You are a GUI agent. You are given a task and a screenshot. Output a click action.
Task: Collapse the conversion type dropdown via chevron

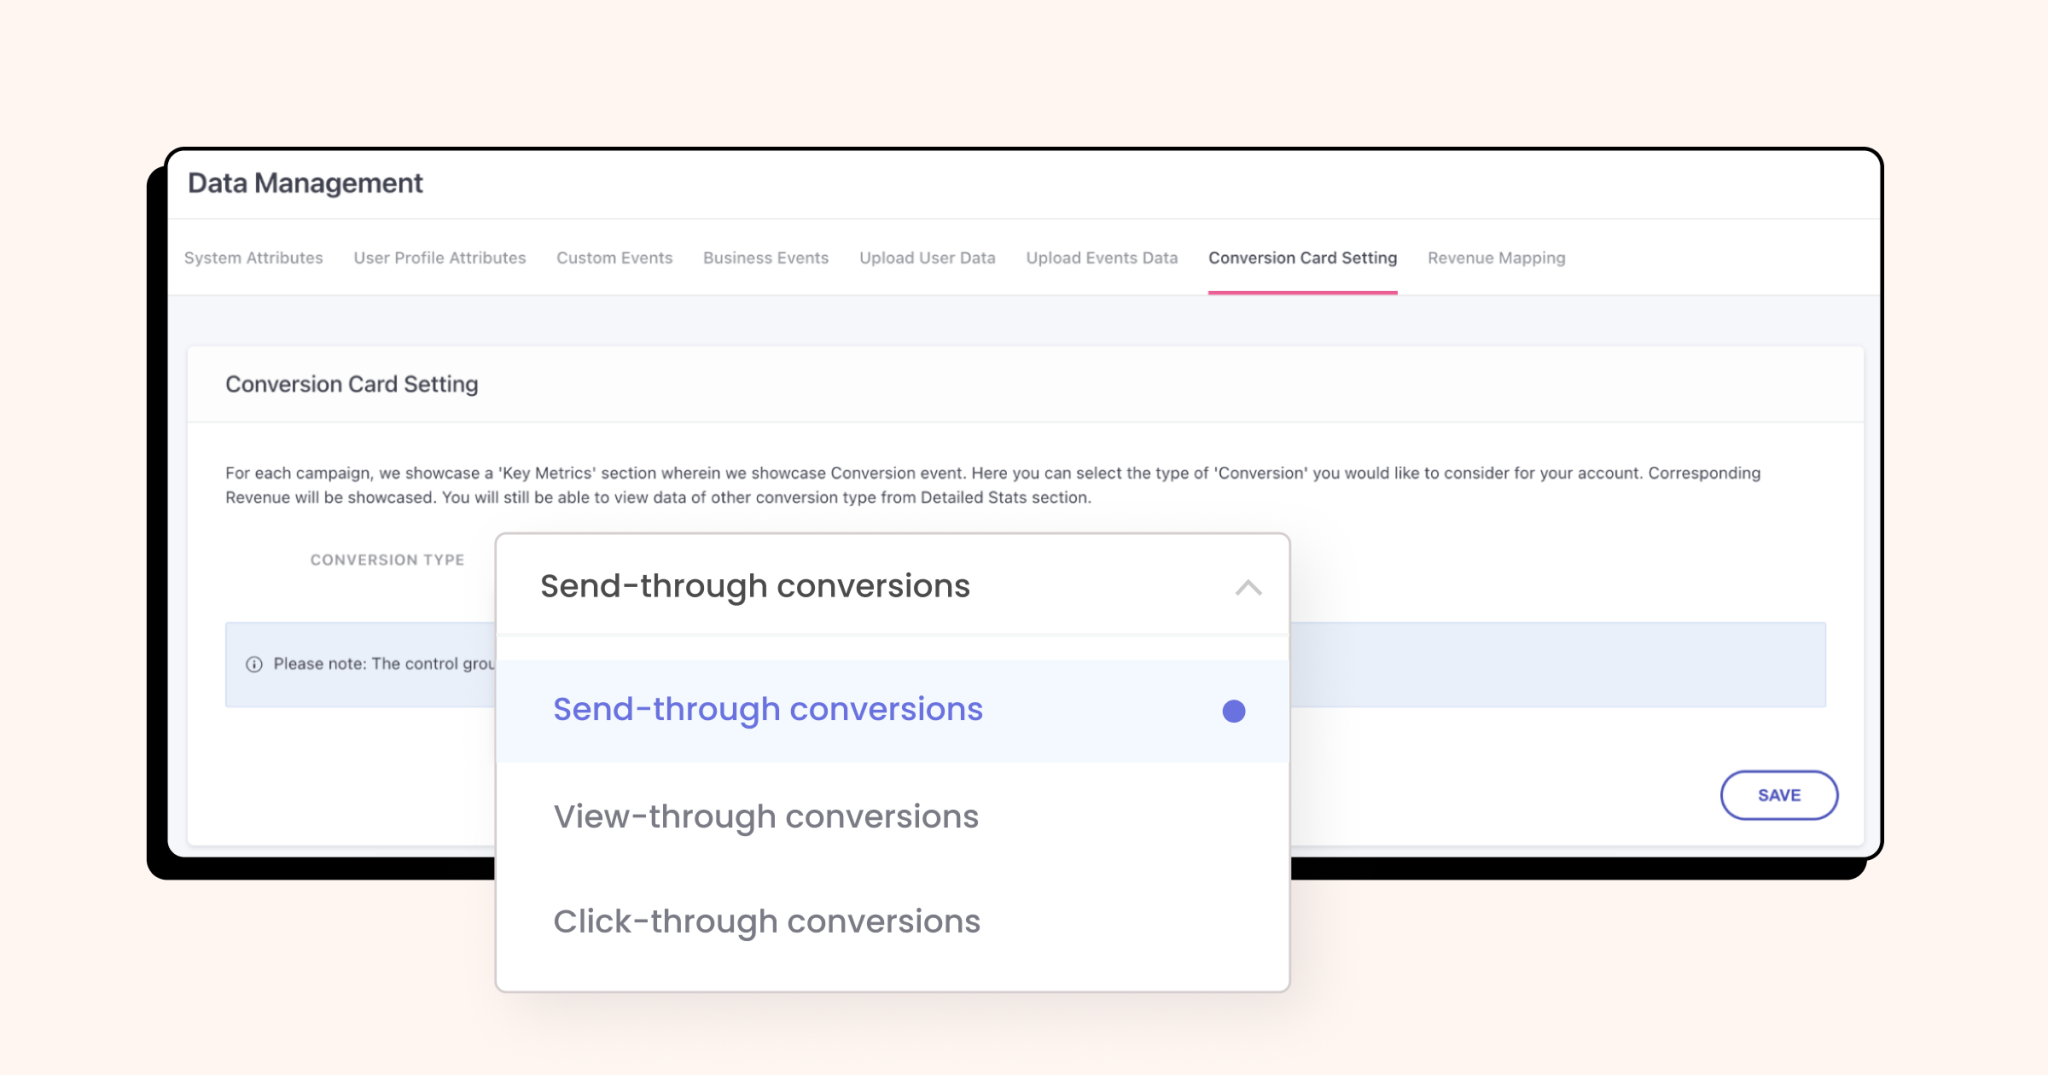click(1246, 589)
